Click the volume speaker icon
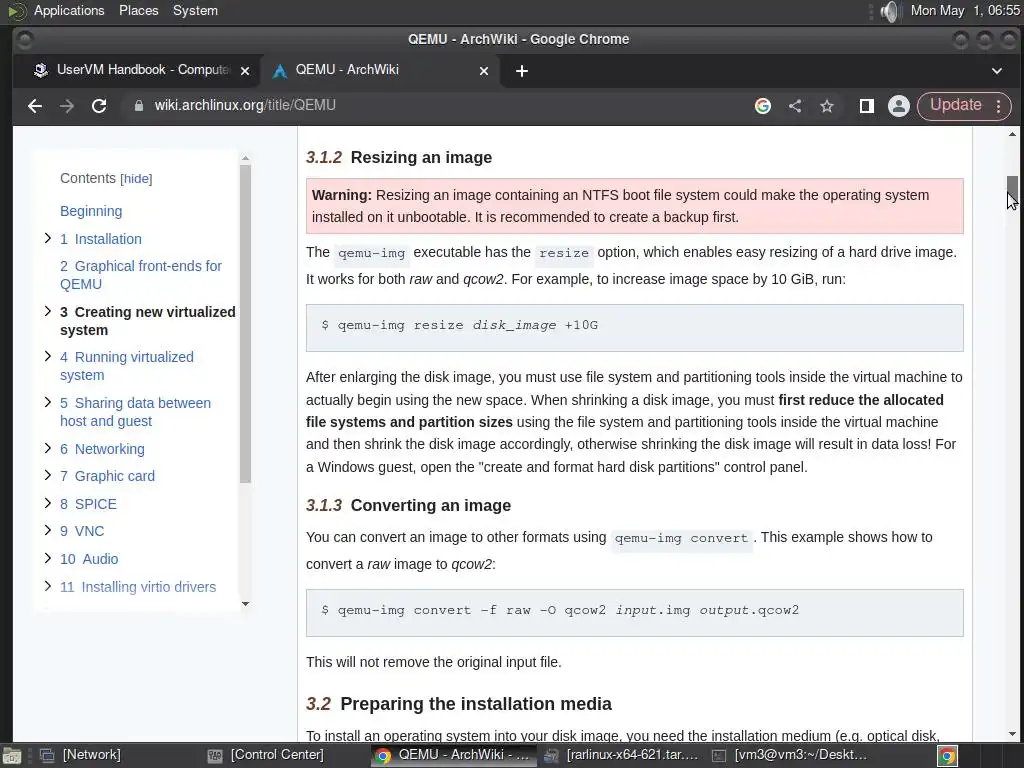Viewport: 1024px width, 768px height. pyautogui.click(x=889, y=11)
